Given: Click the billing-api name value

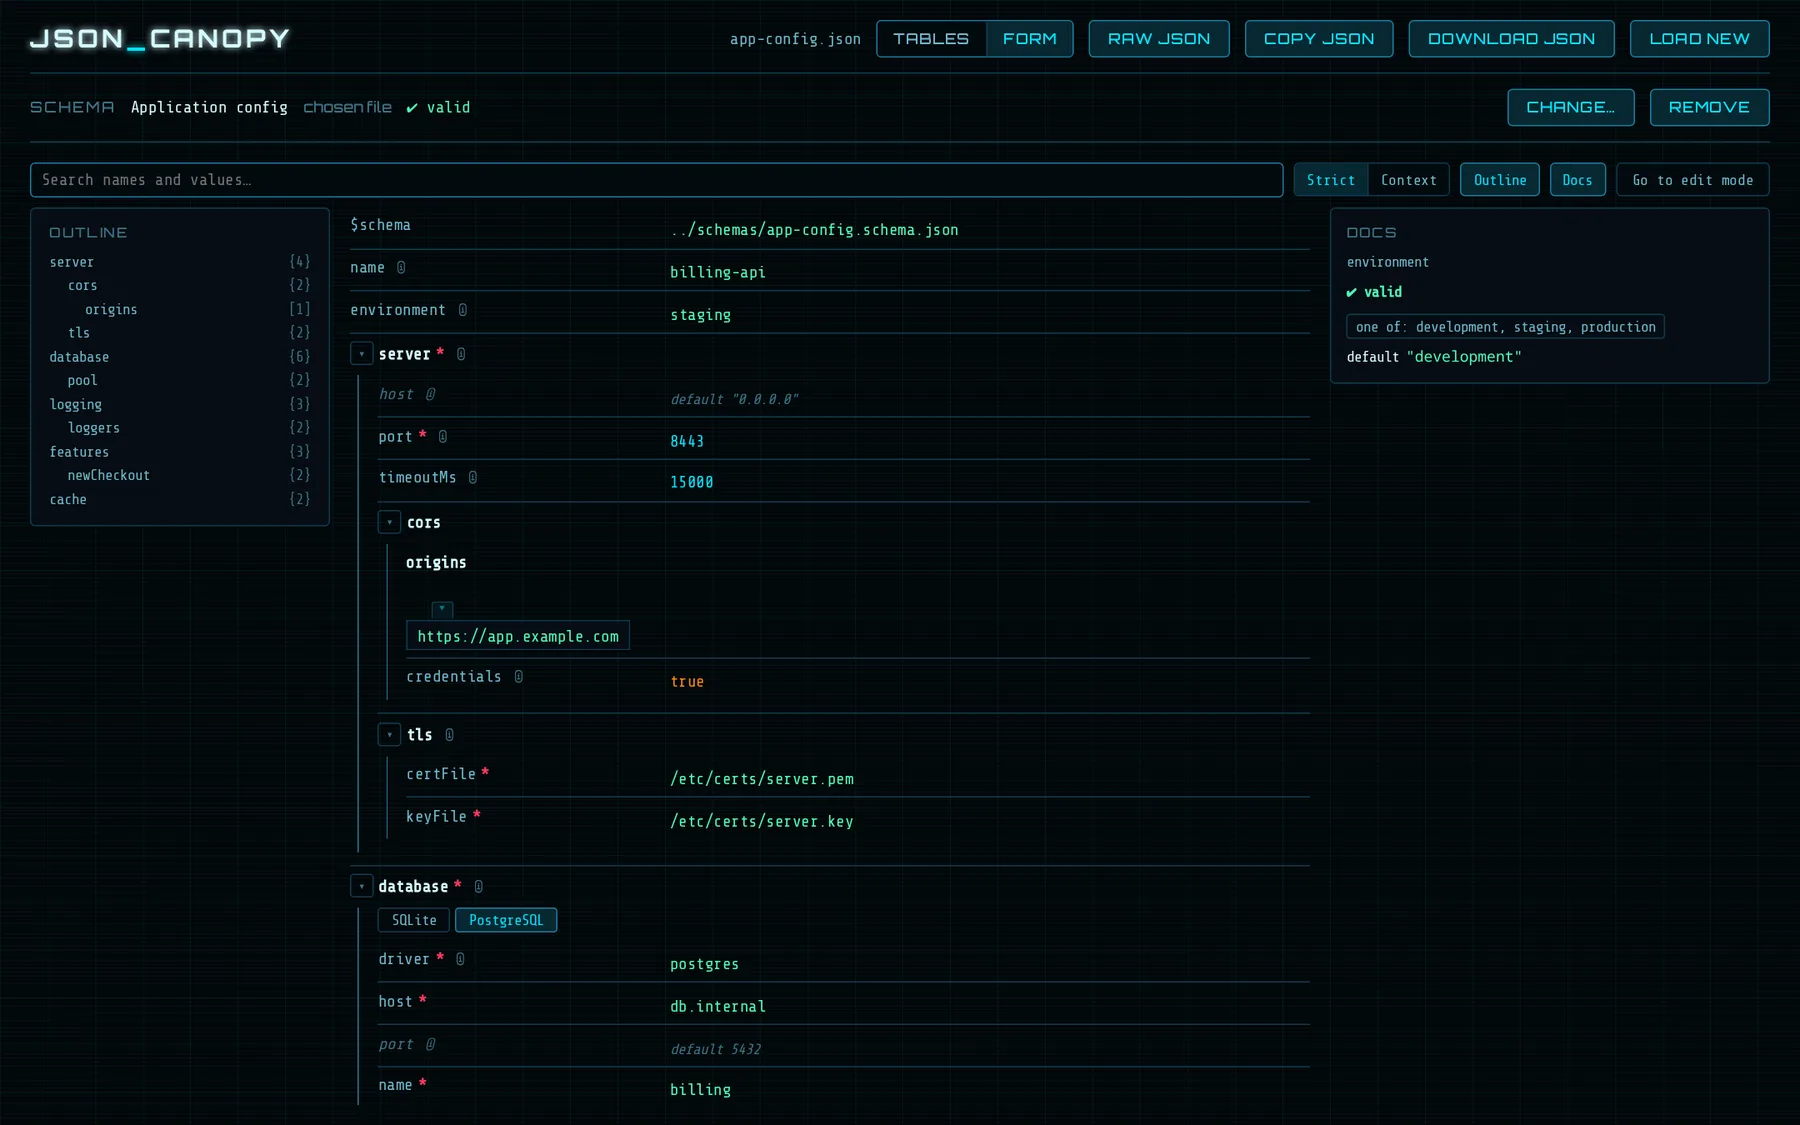Looking at the screenshot, I should tap(718, 273).
